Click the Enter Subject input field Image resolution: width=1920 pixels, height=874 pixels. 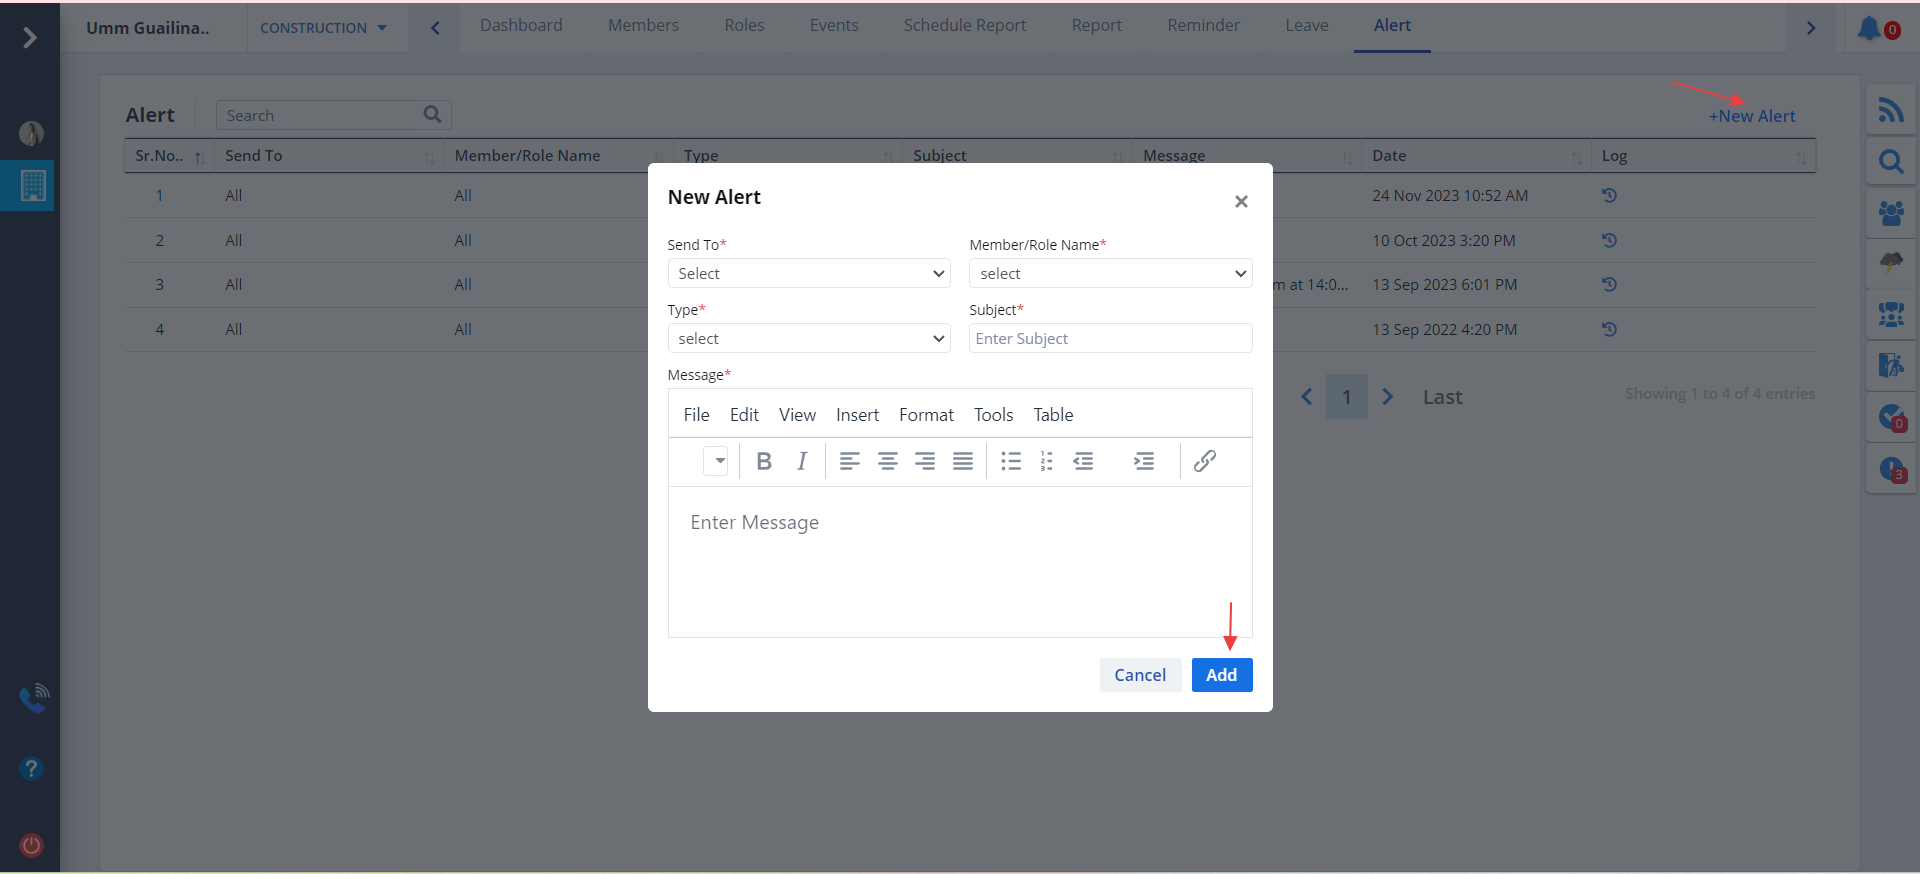1110,339
